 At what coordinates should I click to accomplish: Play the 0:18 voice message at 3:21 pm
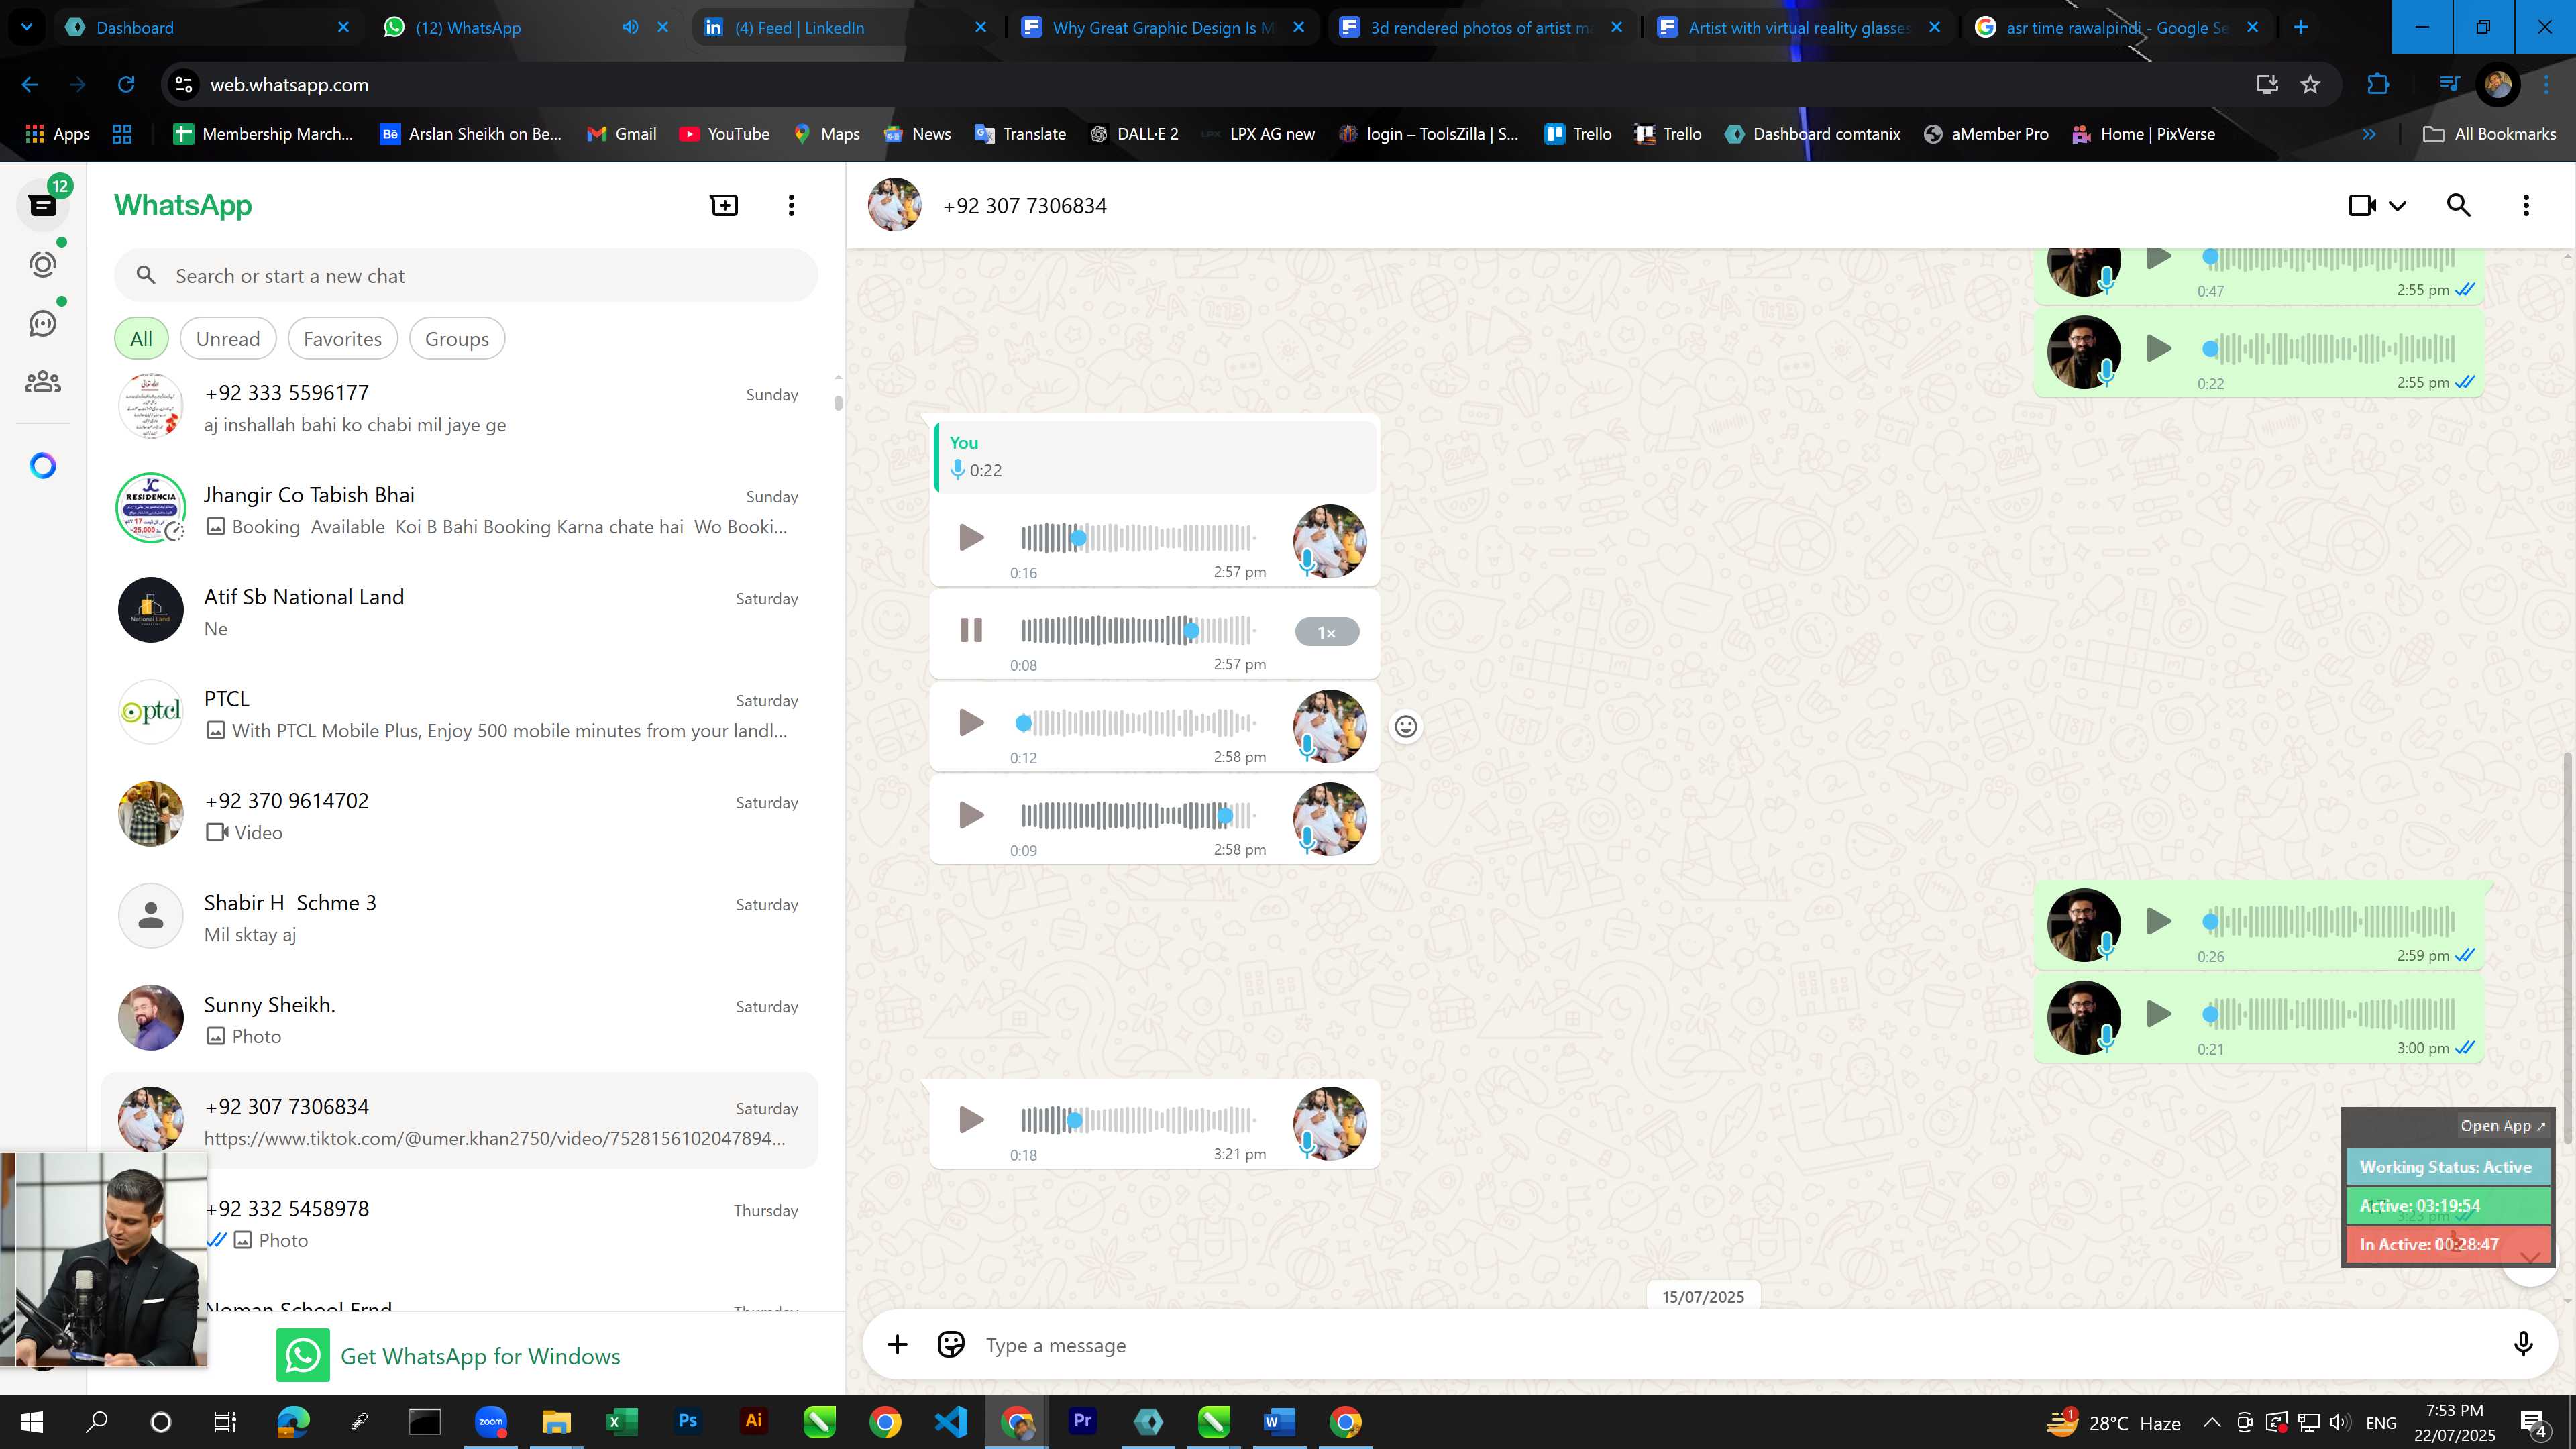tap(971, 1119)
